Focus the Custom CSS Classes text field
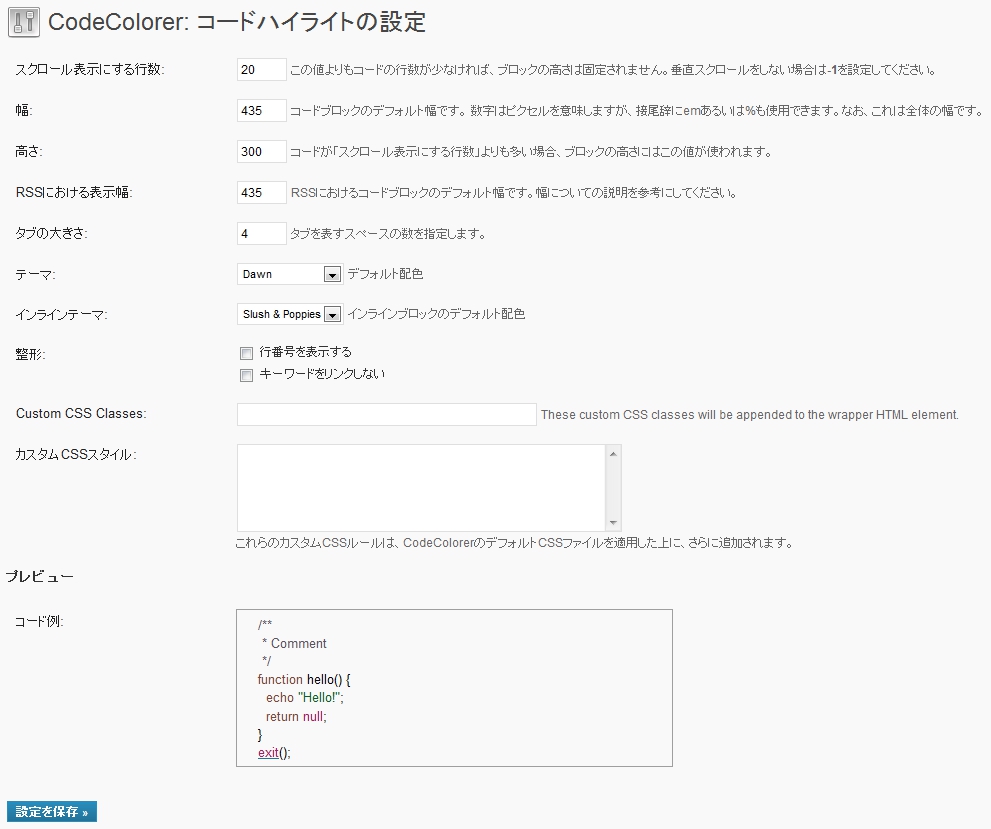 (387, 414)
